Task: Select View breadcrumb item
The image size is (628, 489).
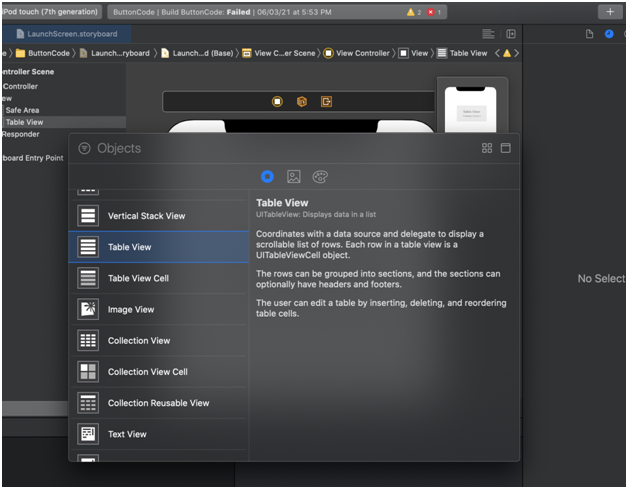Action: pyautogui.click(x=414, y=53)
